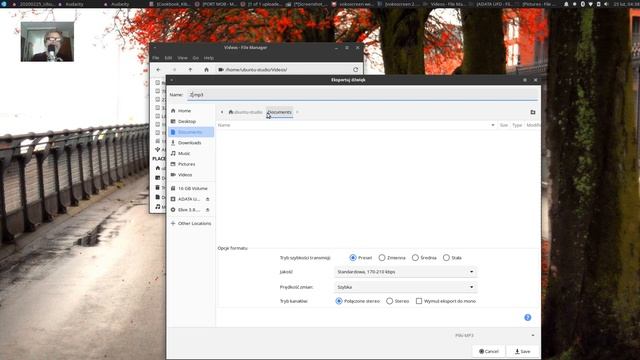Click the ubuntu-studio path breadcrumb

[x=246, y=112]
